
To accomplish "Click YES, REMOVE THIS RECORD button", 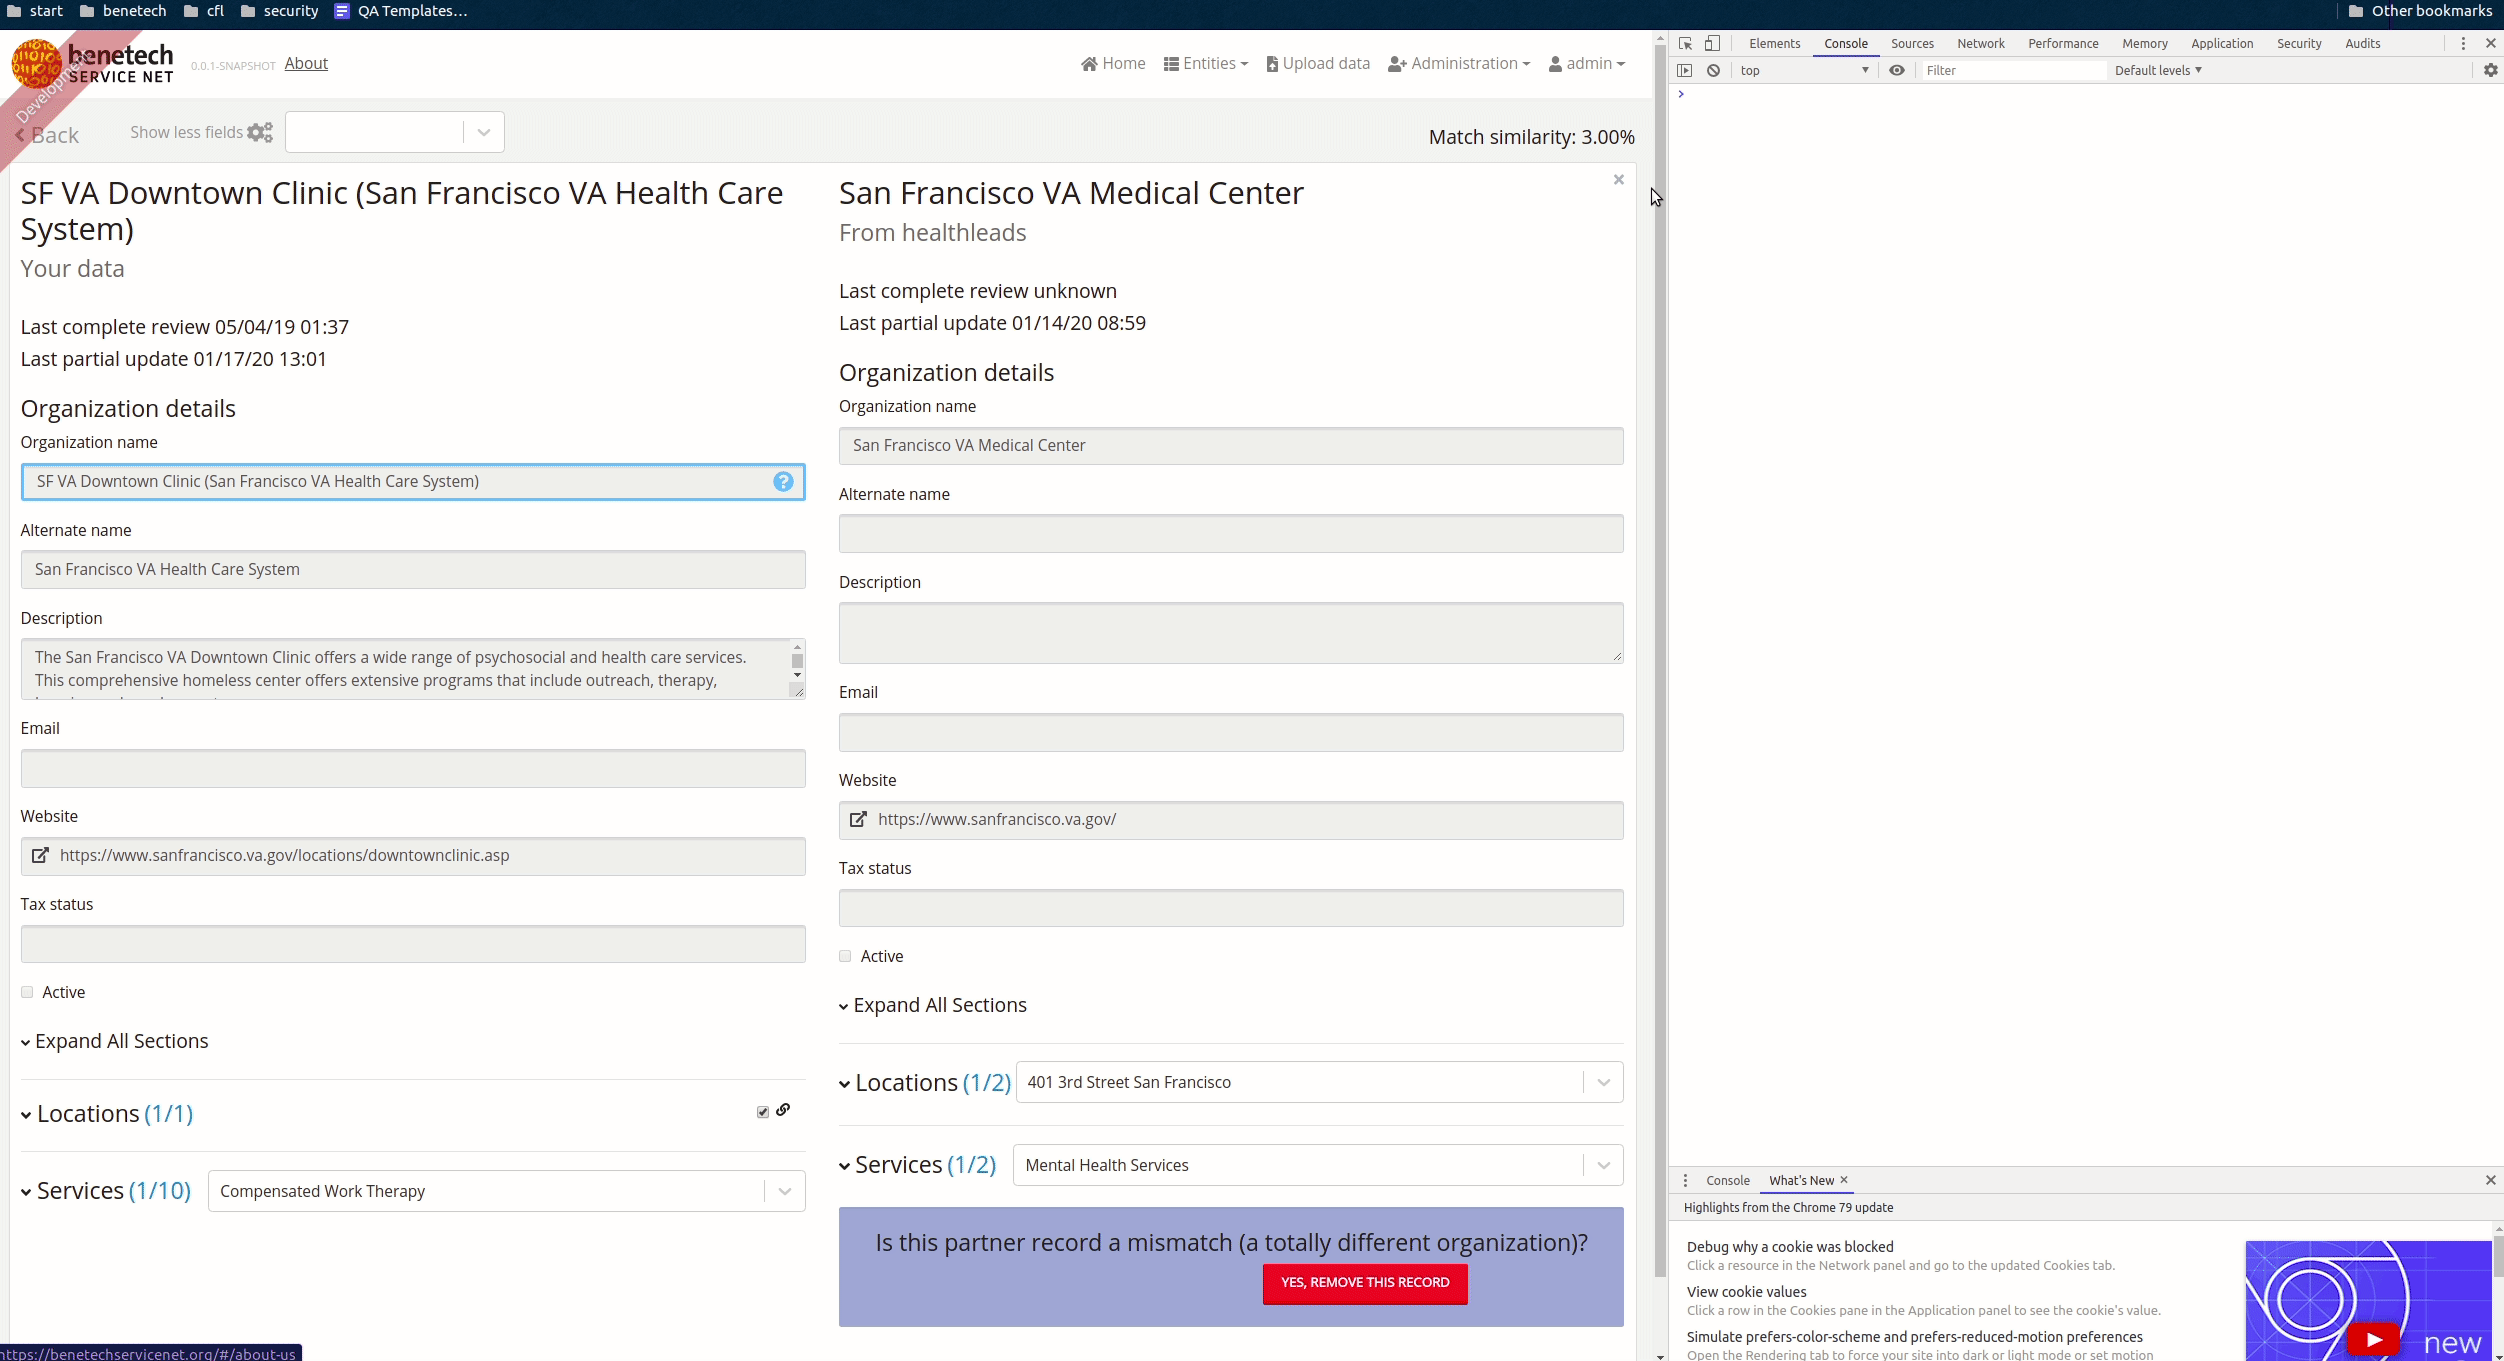I will [1364, 1283].
